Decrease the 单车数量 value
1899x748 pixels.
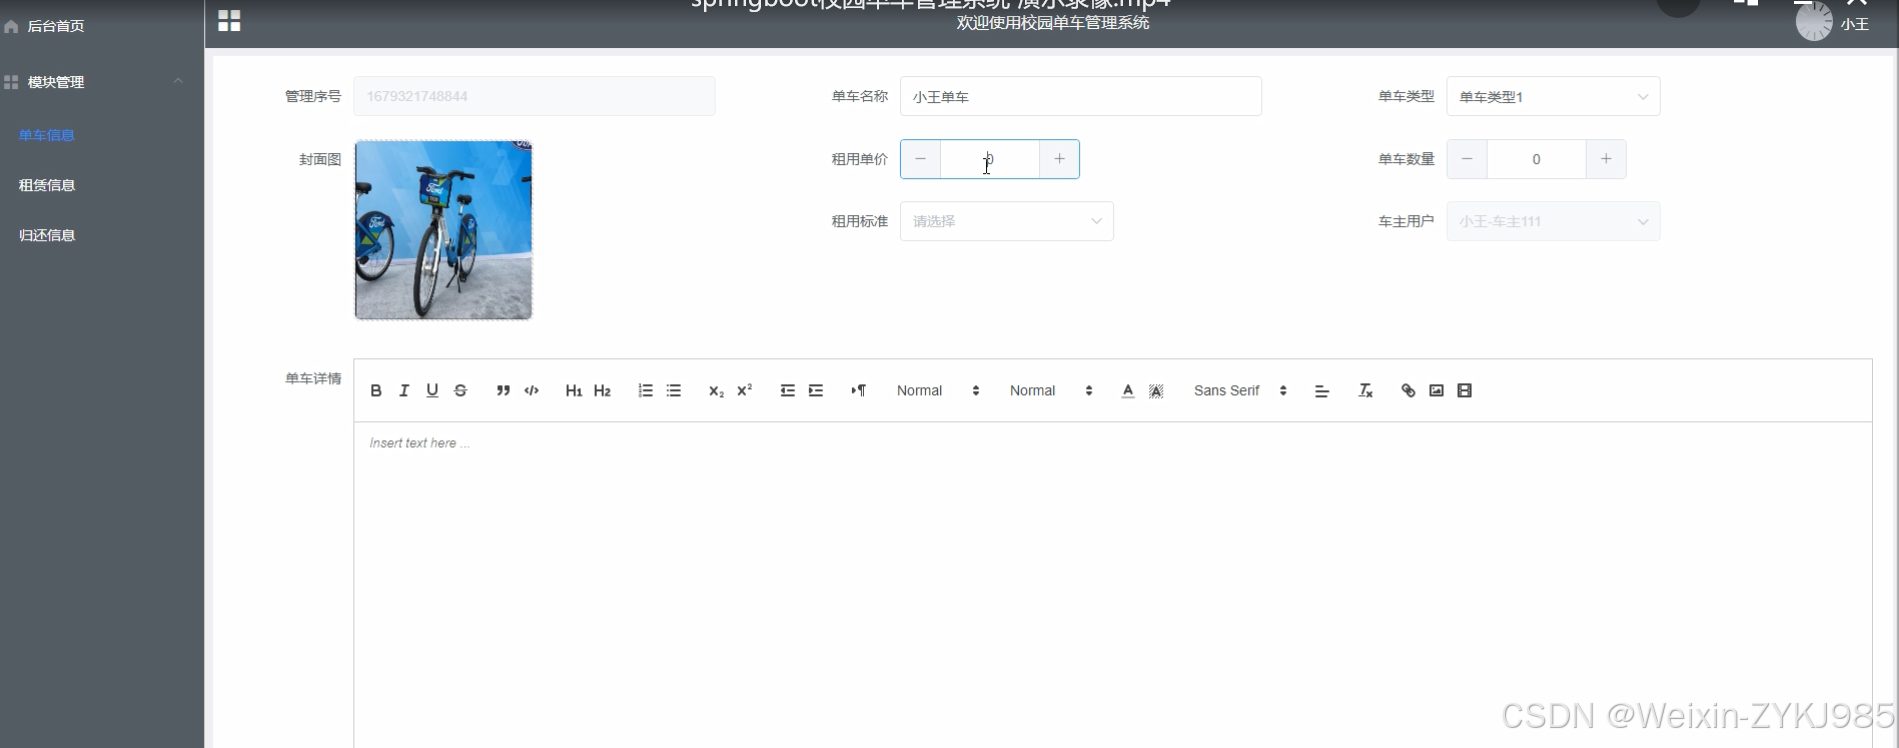click(1467, 159)
